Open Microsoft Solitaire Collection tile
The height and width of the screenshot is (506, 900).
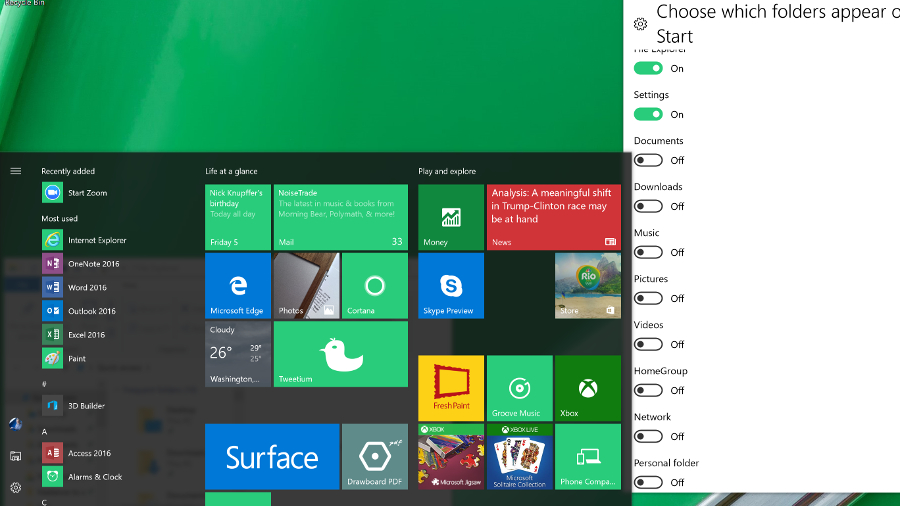tap(519, 457)
